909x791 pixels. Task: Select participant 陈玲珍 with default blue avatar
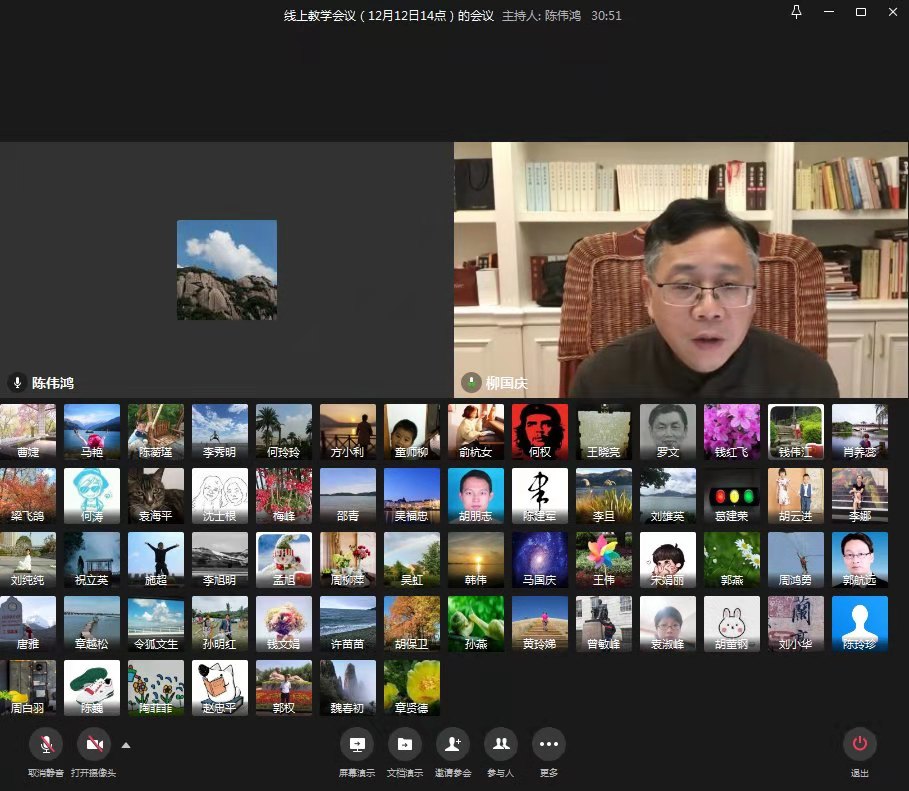[x=860, y=624]
